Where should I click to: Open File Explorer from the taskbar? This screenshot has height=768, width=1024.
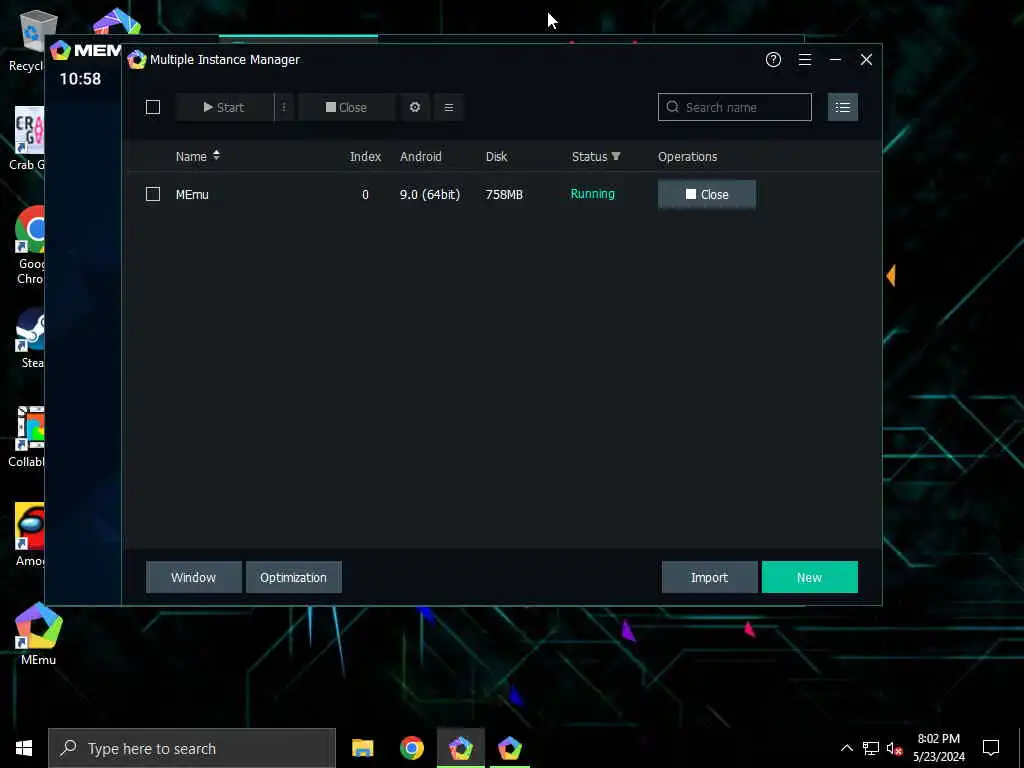[x=362, y=748]
